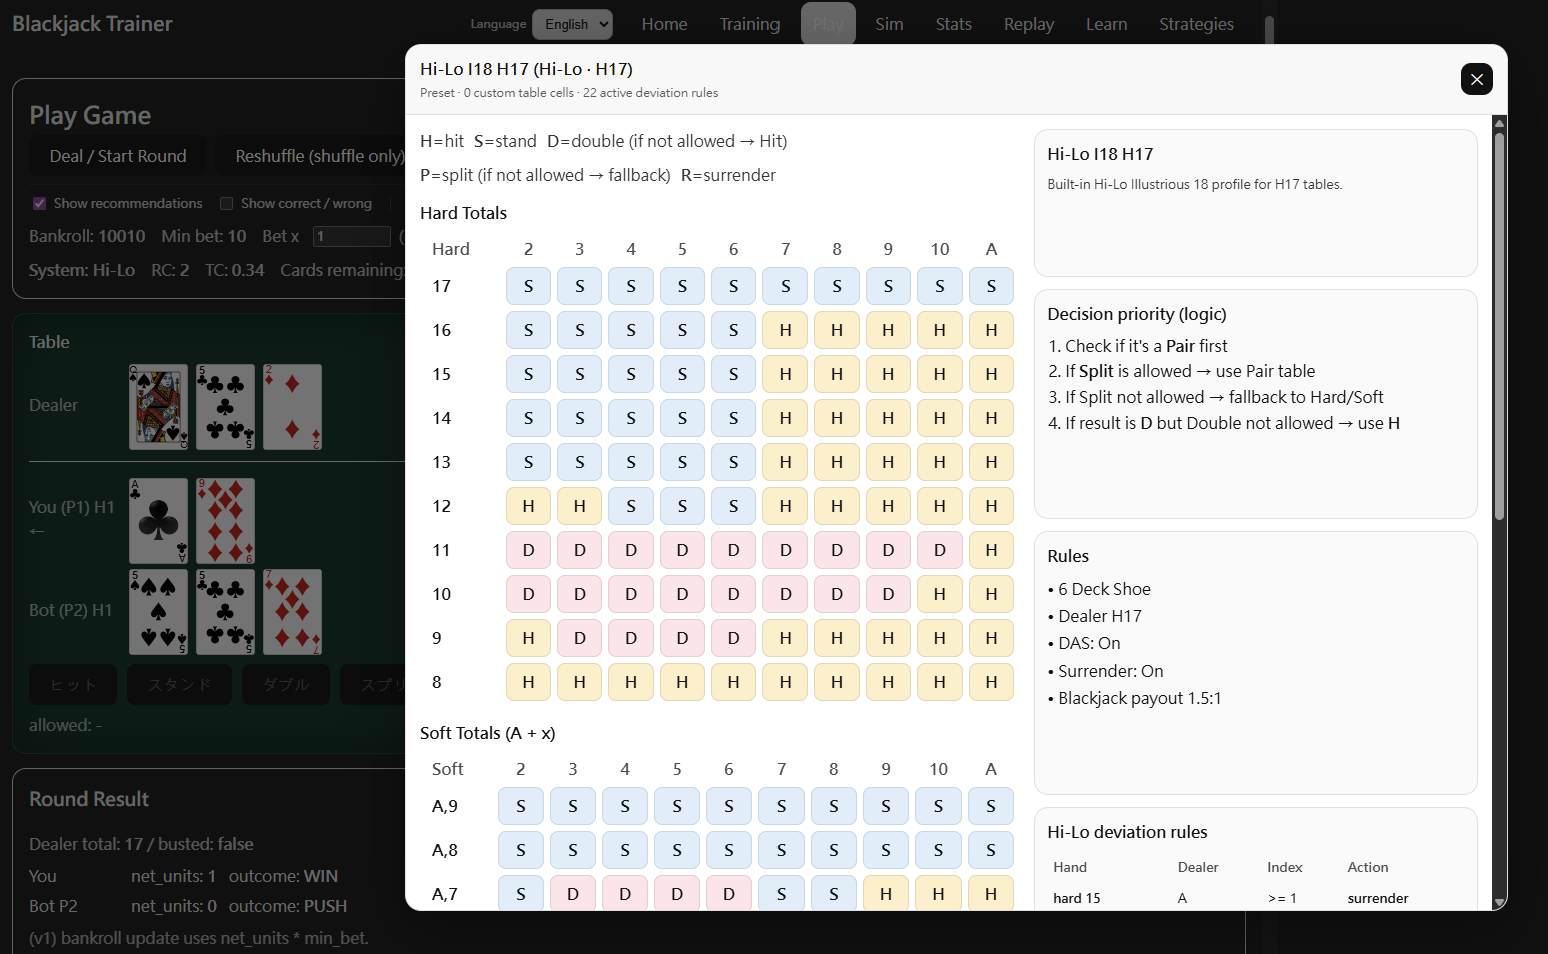Click the Hard 12 vs dealer 4 cell
The width and height of the screenshot is (1548, 954).
point(631,506)
